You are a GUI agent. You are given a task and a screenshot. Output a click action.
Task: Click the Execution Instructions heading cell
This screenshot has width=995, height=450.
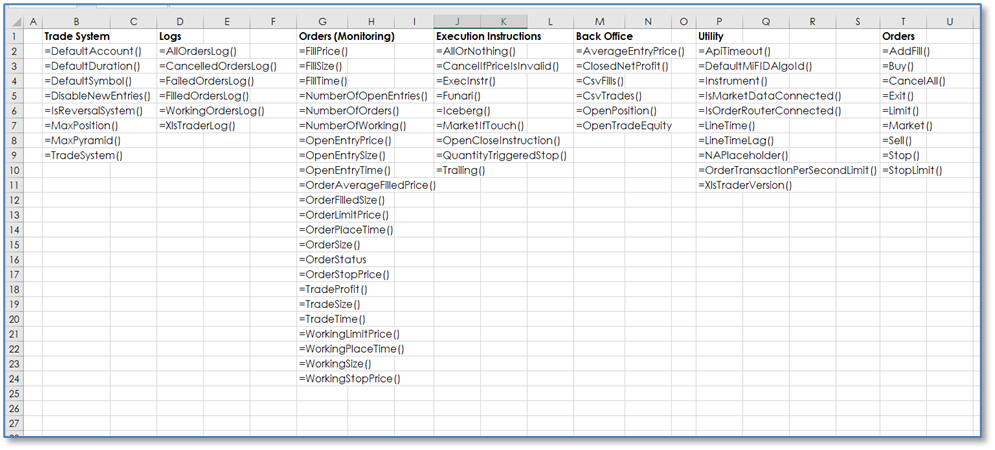click(488, 36)
